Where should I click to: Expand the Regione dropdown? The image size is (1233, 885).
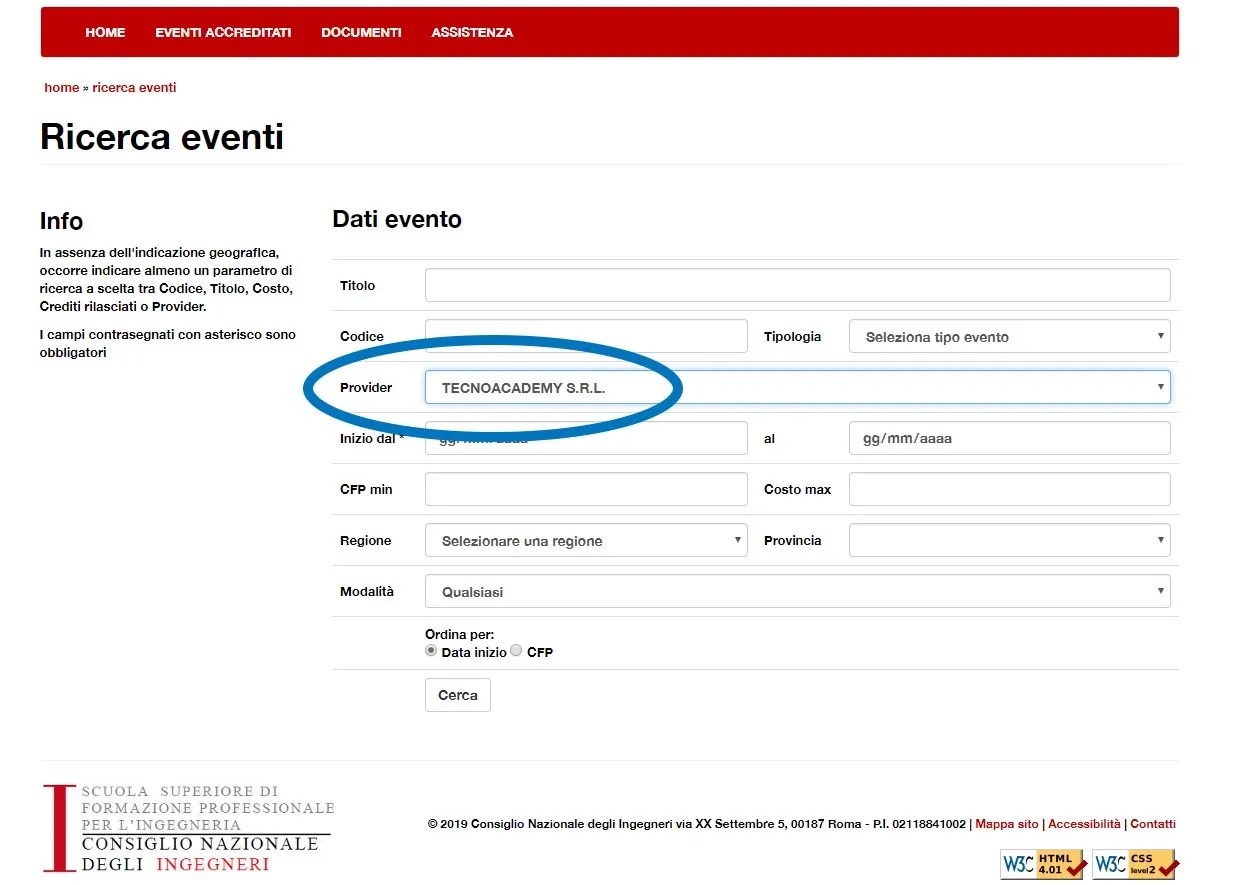click(586, 540)
